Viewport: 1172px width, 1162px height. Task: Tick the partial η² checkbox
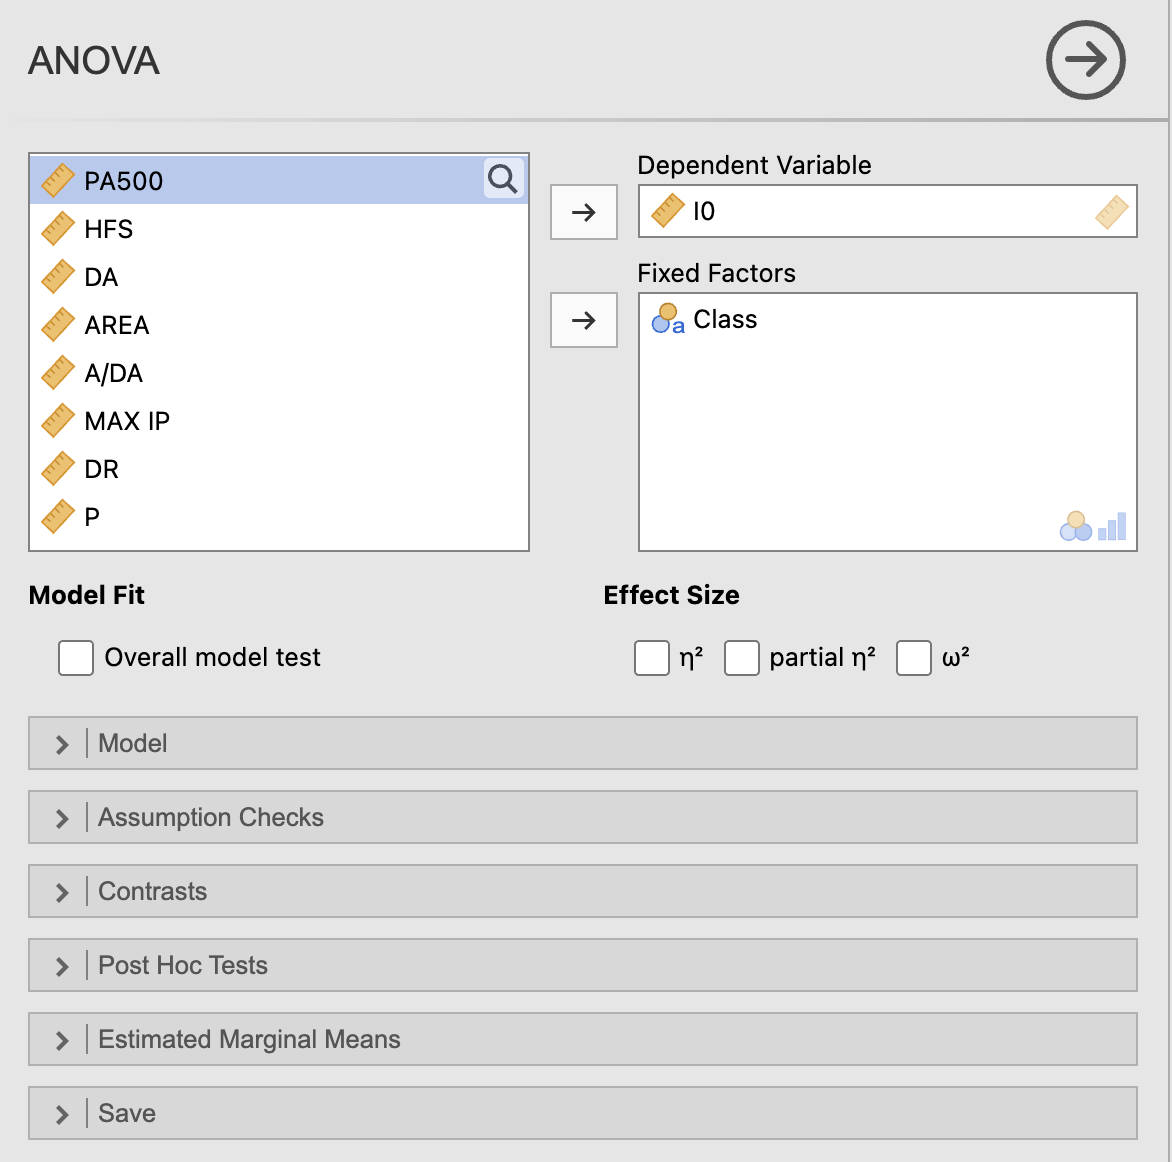(741, 658)
